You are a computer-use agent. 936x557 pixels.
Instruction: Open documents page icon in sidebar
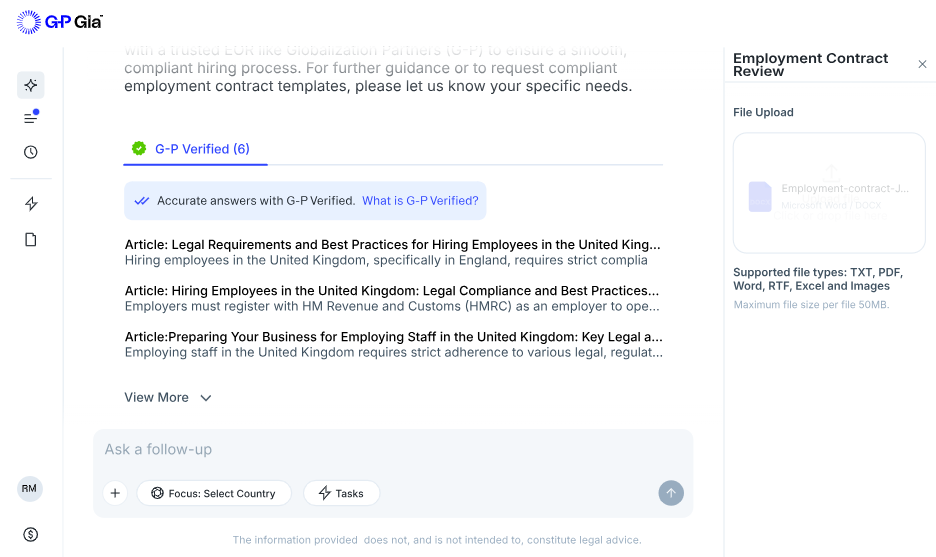pyautogui.click(x=31, y=239)
